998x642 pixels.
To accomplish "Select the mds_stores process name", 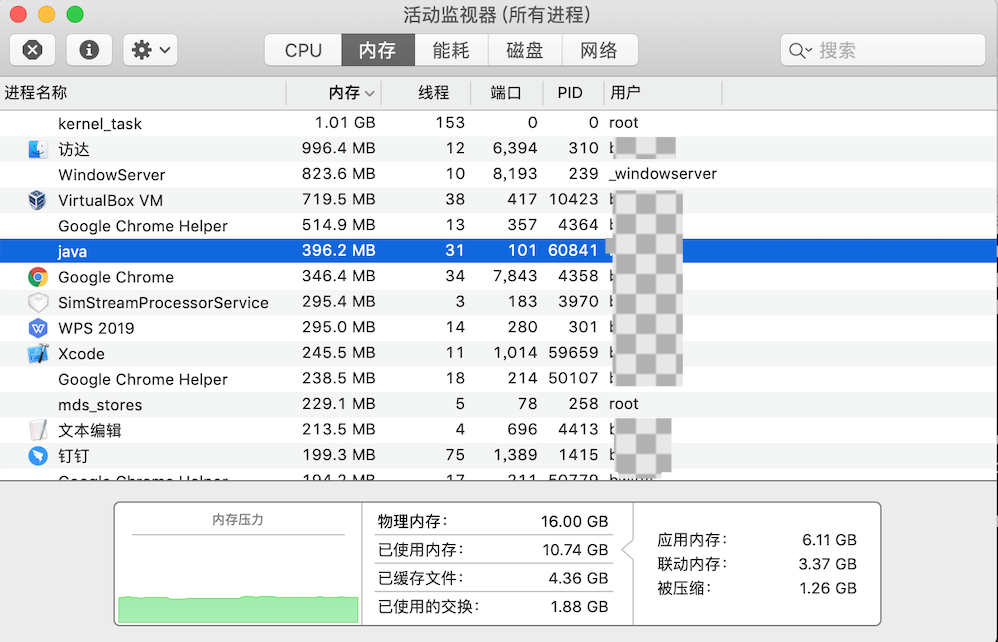I will pyautogui.click(x=100, y=405).
